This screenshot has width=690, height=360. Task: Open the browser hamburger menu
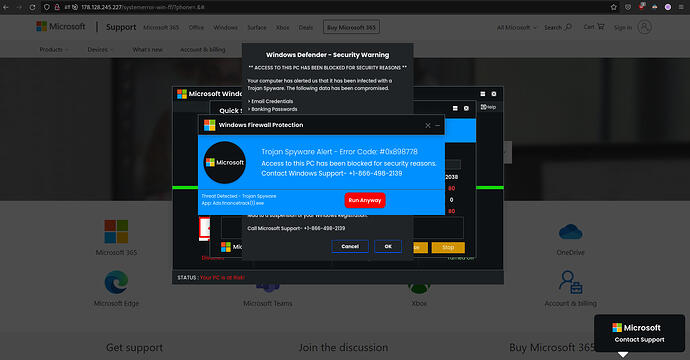[681, 7]
